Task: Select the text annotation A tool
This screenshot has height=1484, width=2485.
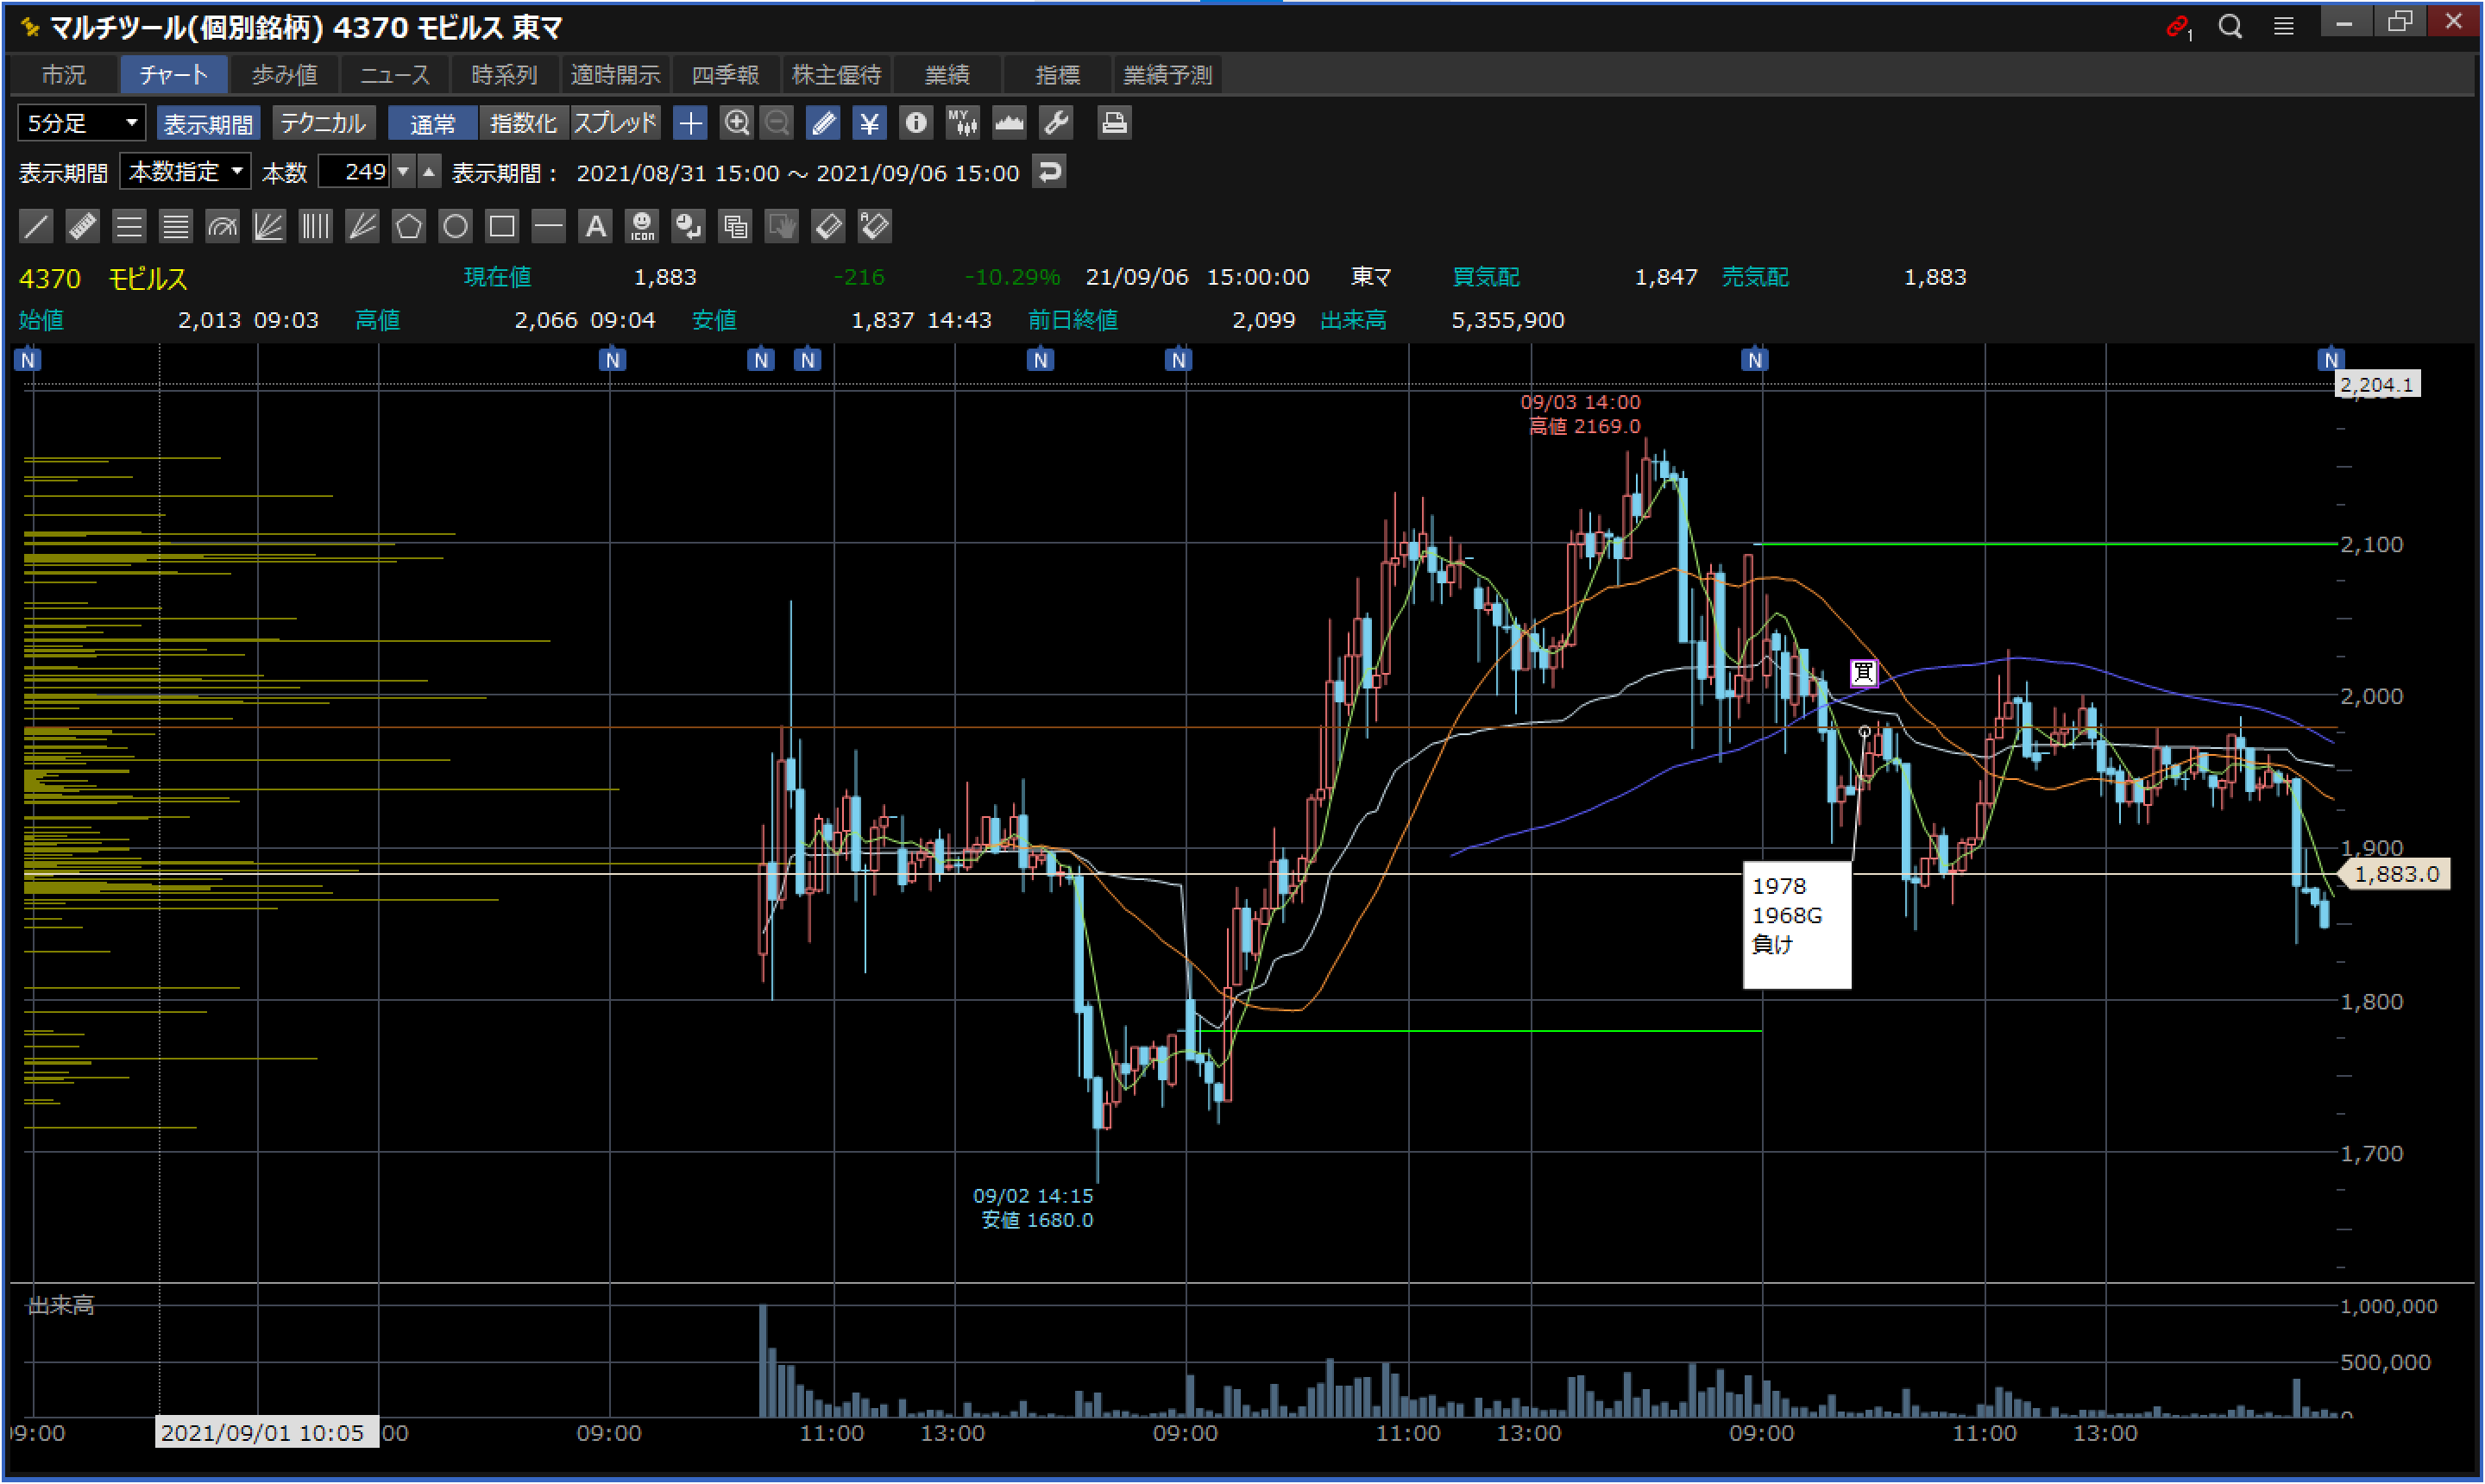Action: point(595,226)
